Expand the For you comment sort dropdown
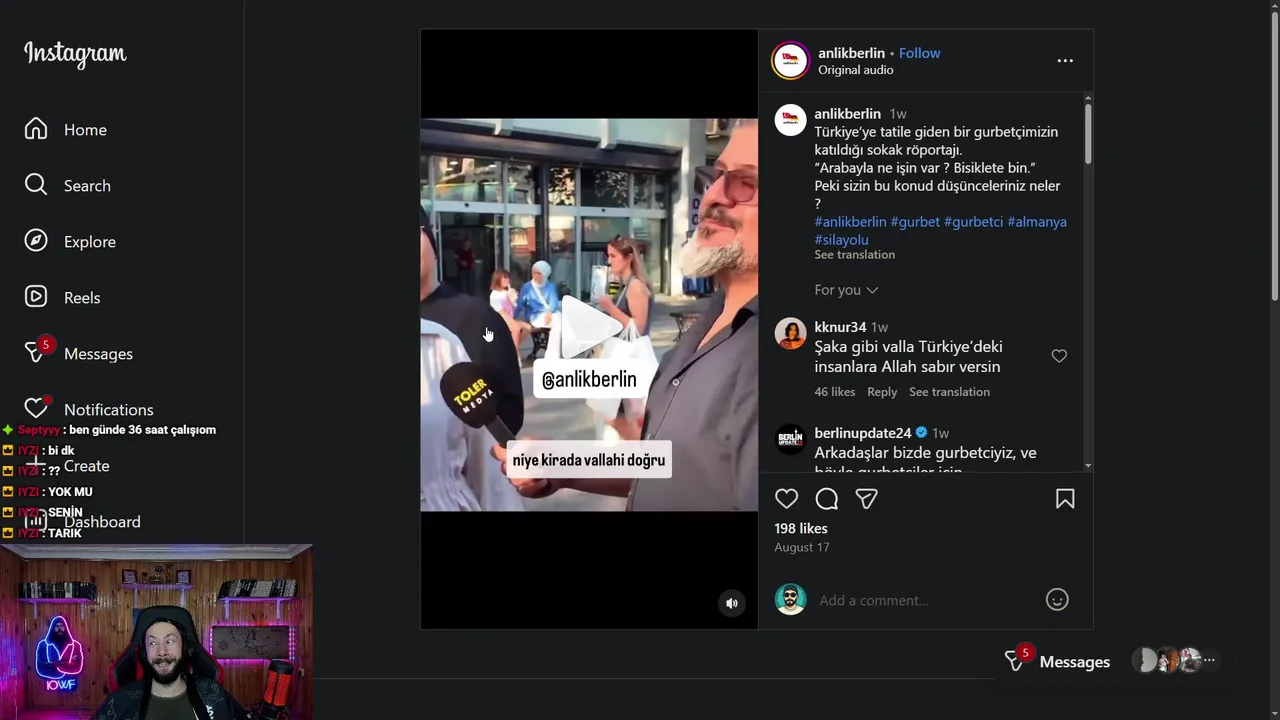Viewport: 1280px width, 720px height. (846, 290)
